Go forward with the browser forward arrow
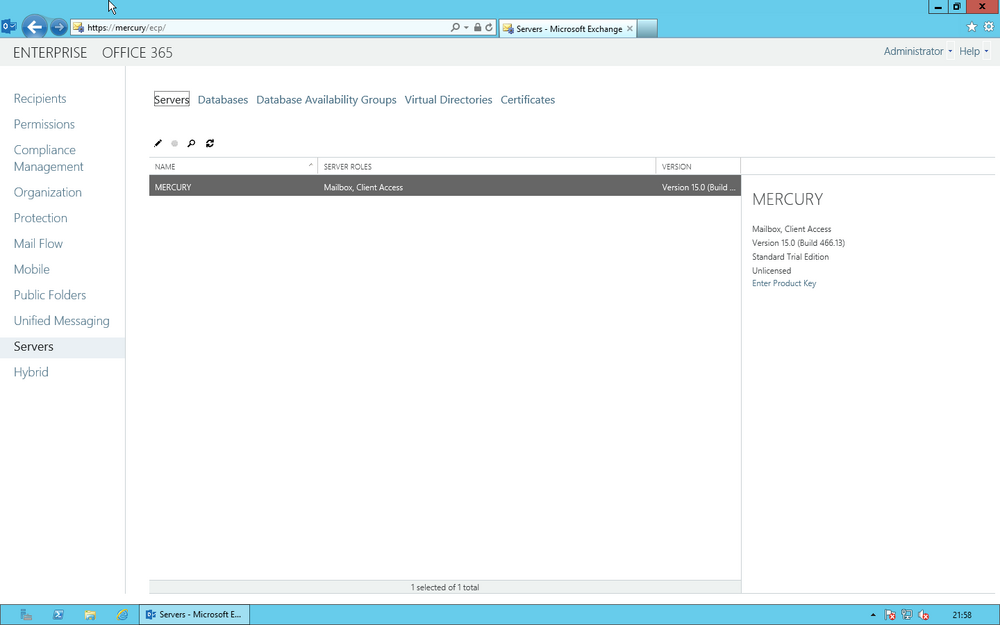 [x=59, y=27]
